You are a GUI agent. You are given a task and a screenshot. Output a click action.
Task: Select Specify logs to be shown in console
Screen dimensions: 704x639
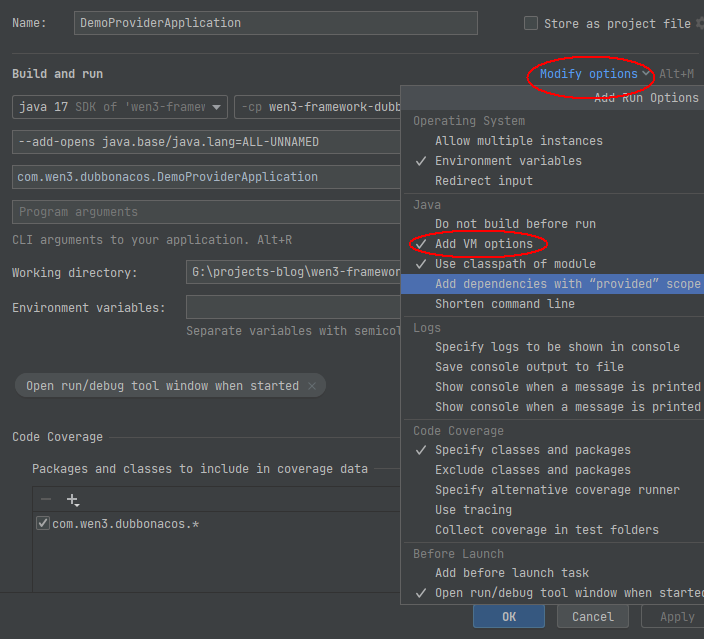[552, 347]
